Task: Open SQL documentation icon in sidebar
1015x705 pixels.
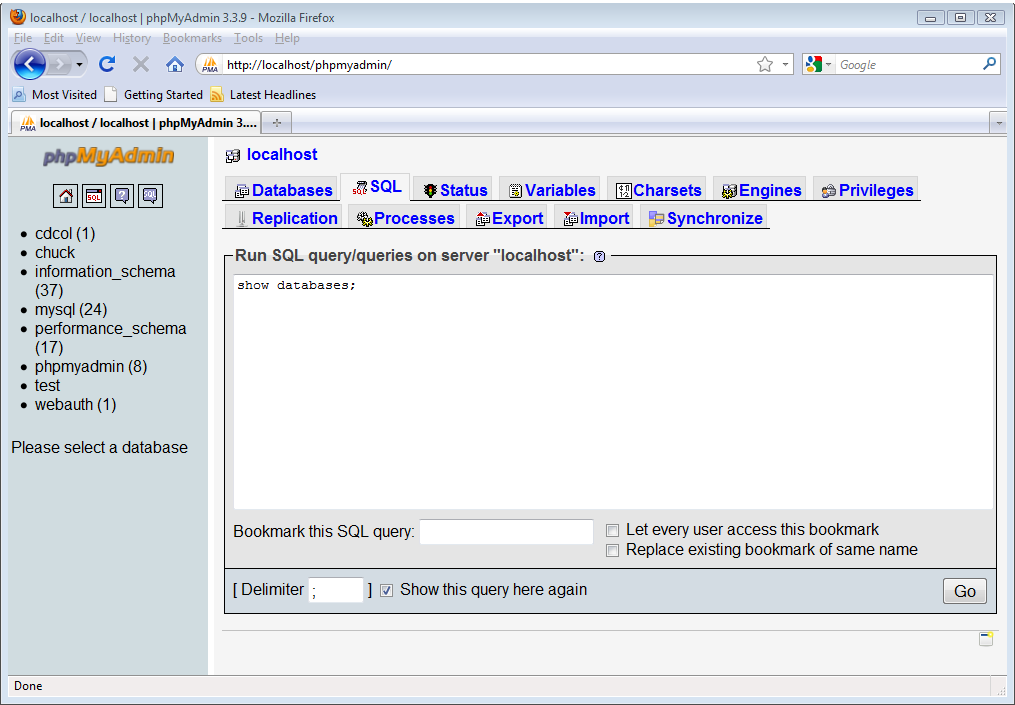Action: [x=150, y=196]
